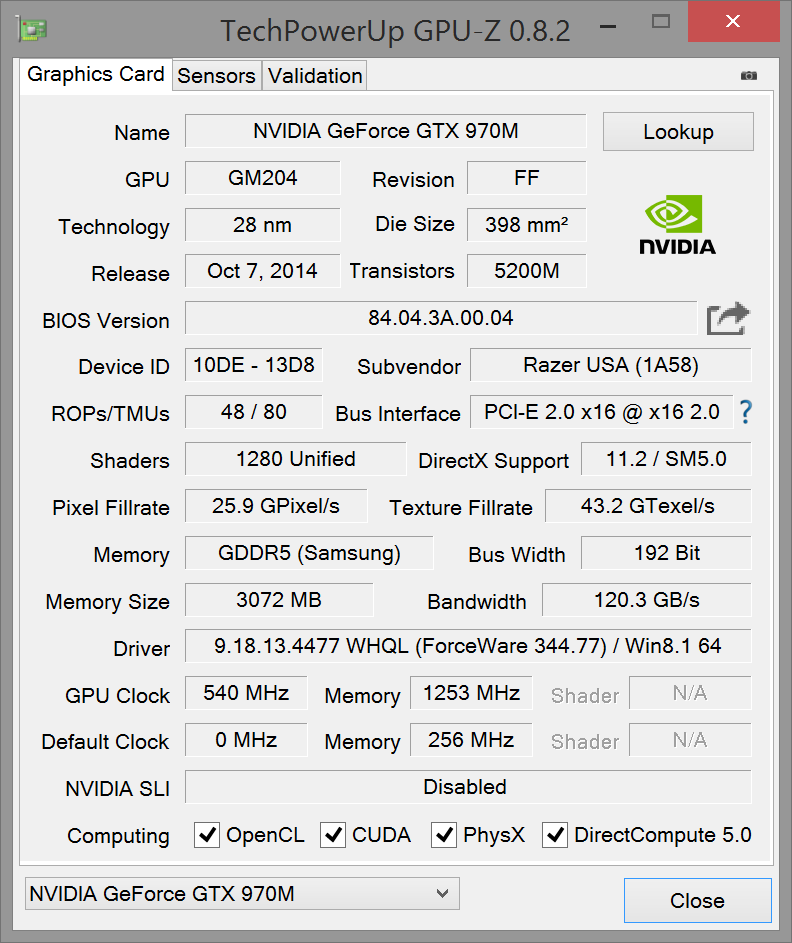The width and height of the screenshot is (792, 943).
Task: Click the Bus Width field 192 Bit
Action: tap(666, 553)
